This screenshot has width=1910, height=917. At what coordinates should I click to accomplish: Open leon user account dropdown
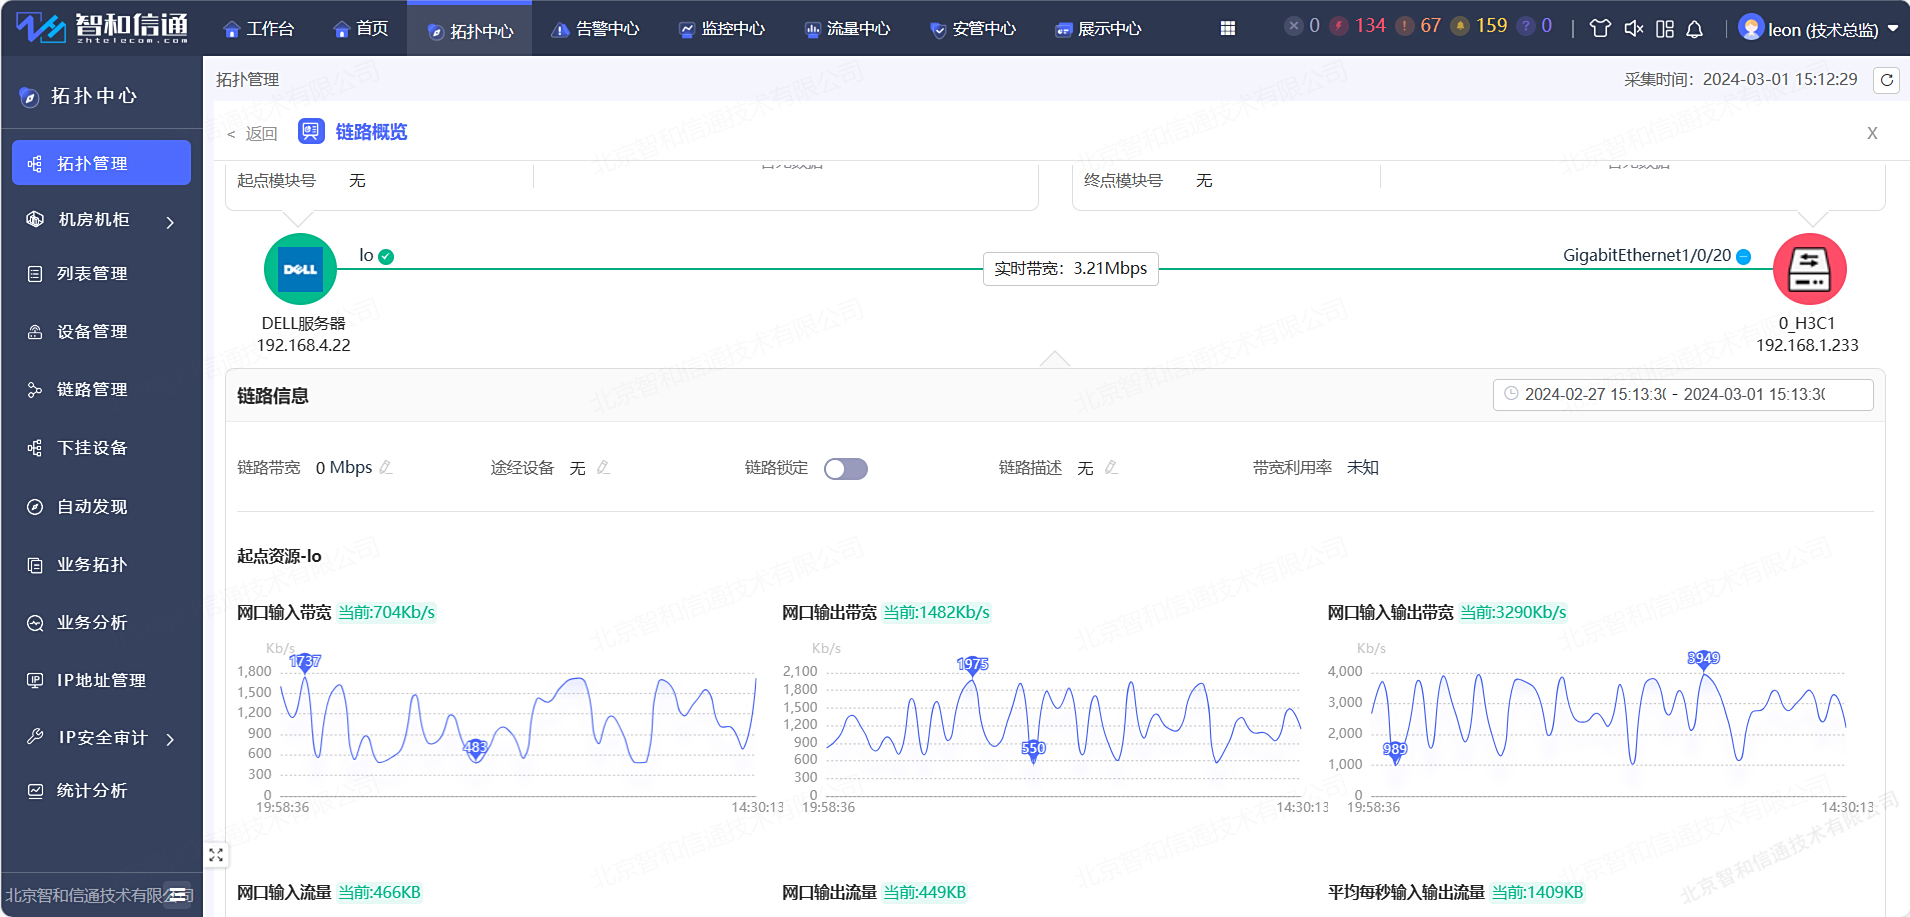click(1818, 29)
